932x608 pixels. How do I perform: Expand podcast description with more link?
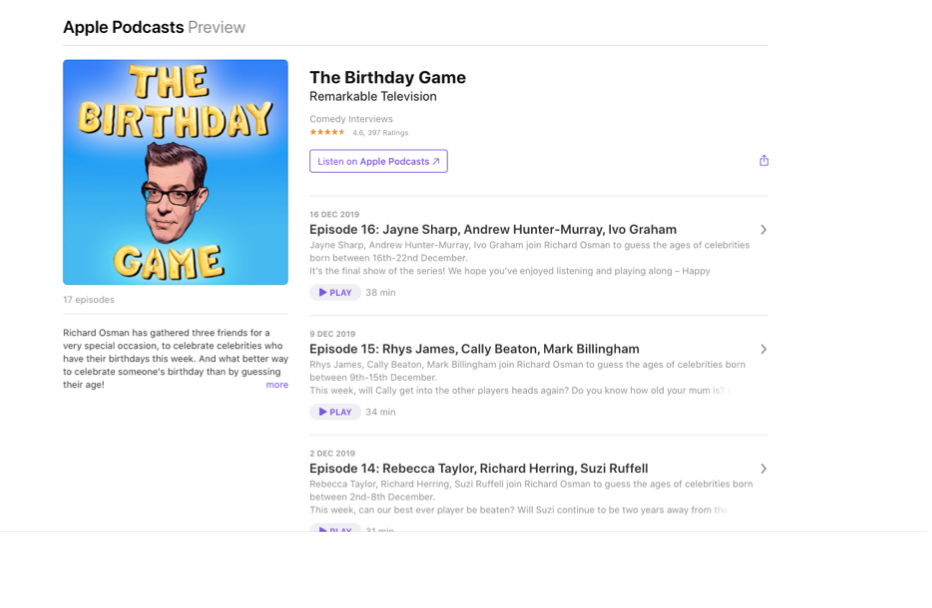coord(277,385)
